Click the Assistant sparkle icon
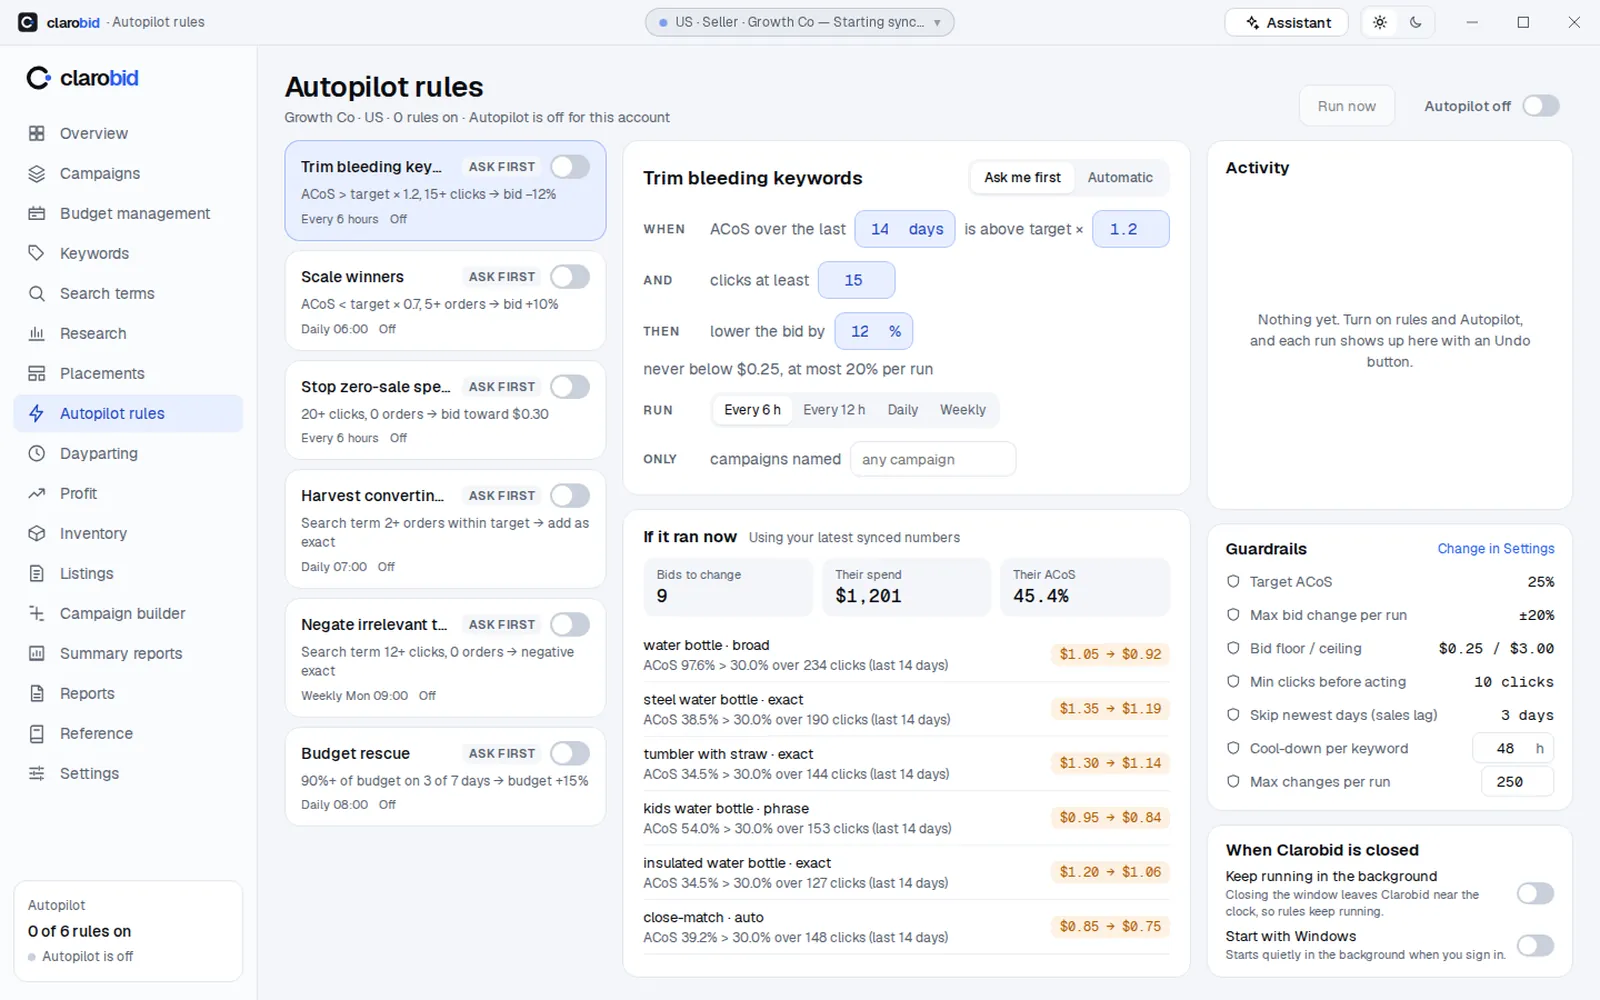 pyautogui.click(x=1252, y=23)
